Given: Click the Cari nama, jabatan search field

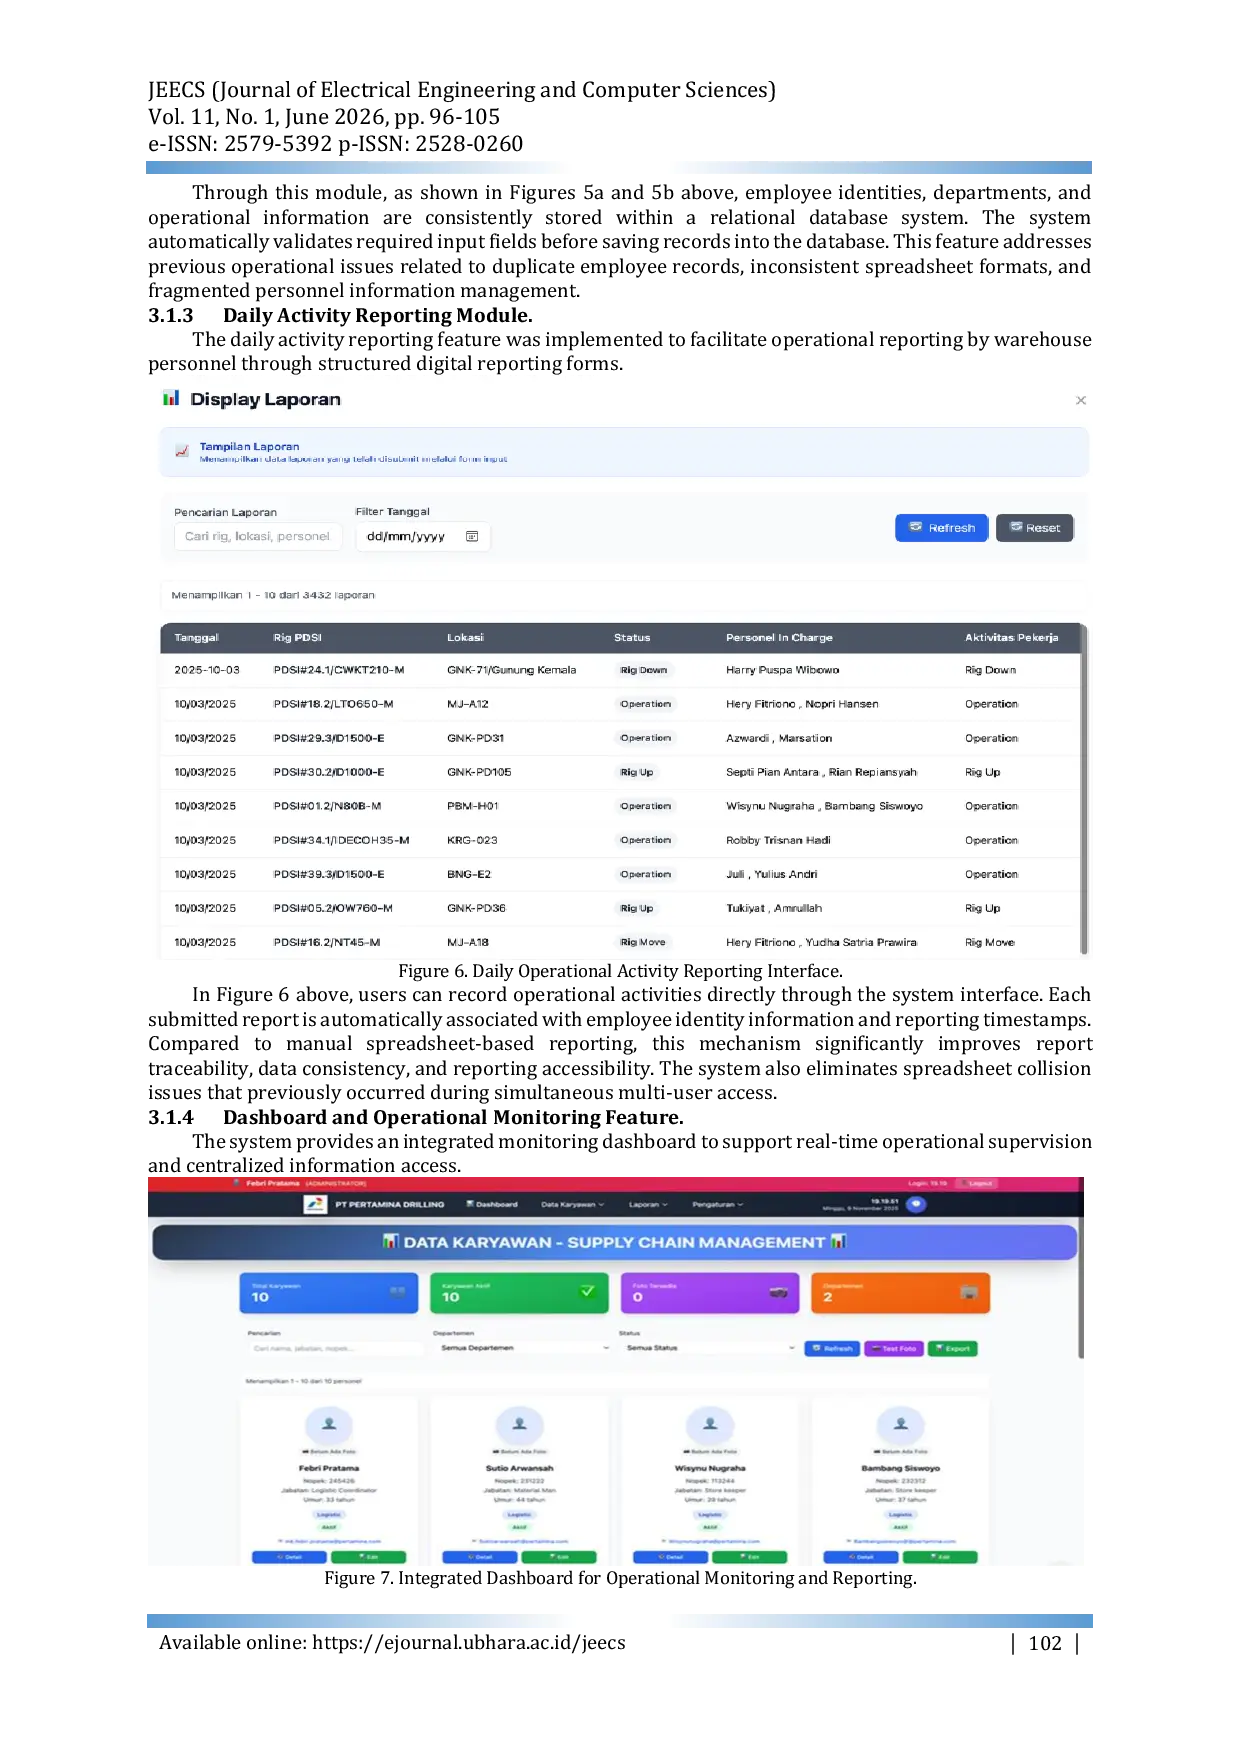Looking at the screenshot, I should click(336, 1348).
